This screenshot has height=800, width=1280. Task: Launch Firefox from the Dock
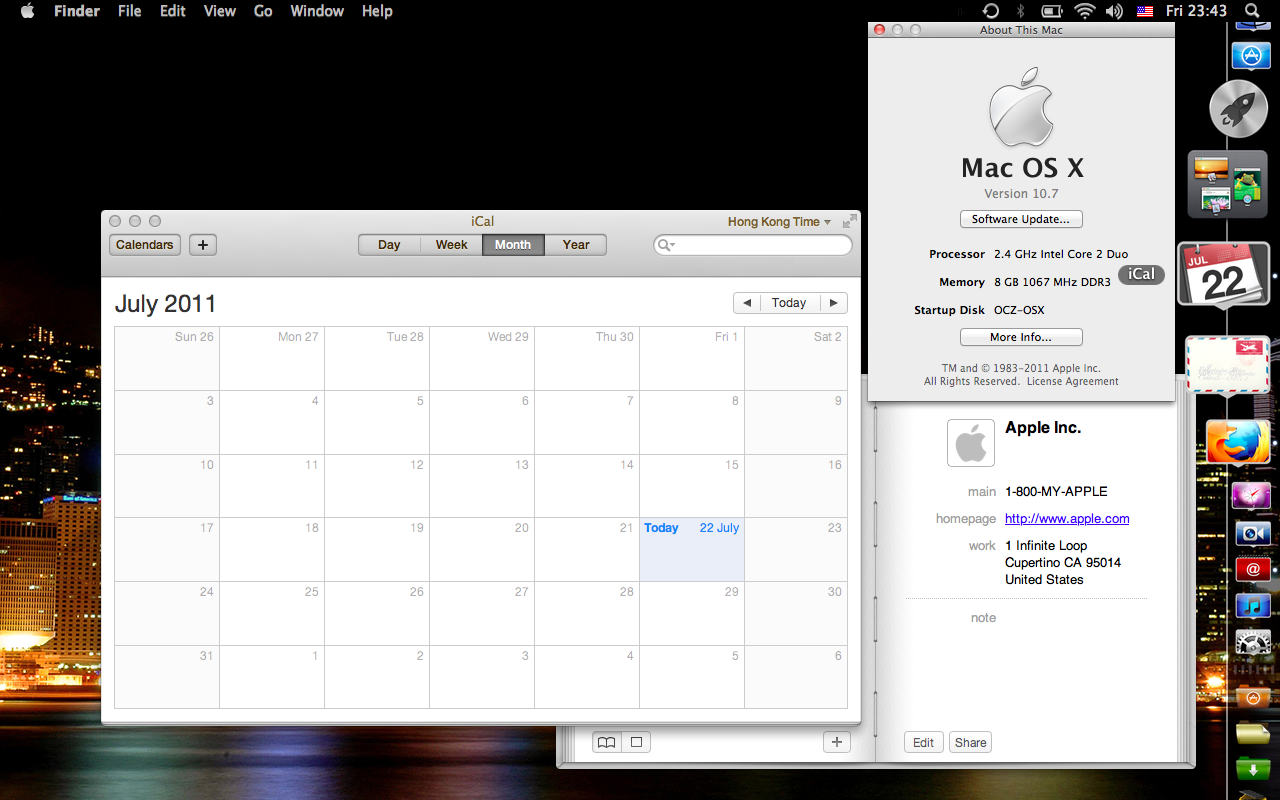(x=1237, y=443)
